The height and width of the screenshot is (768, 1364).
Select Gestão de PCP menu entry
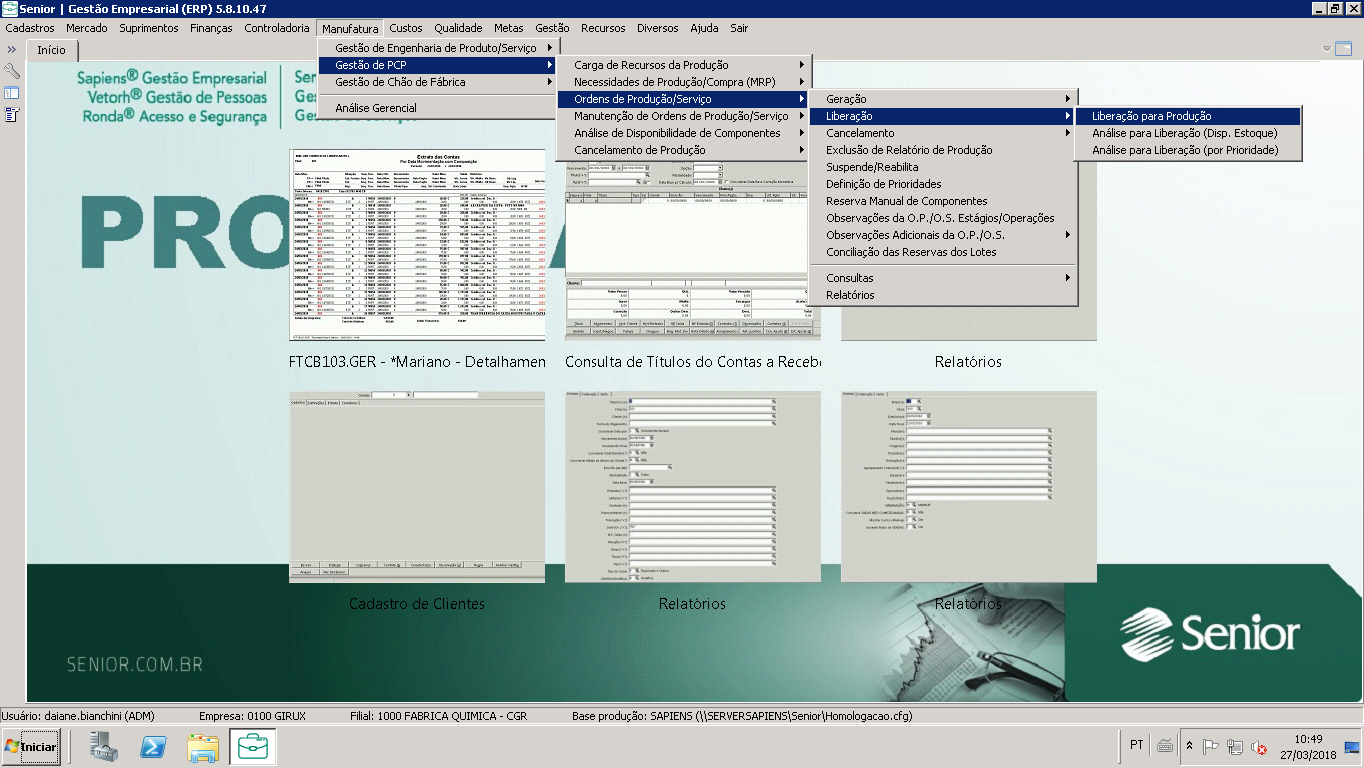pyautogui.click(x=437, y=65)
